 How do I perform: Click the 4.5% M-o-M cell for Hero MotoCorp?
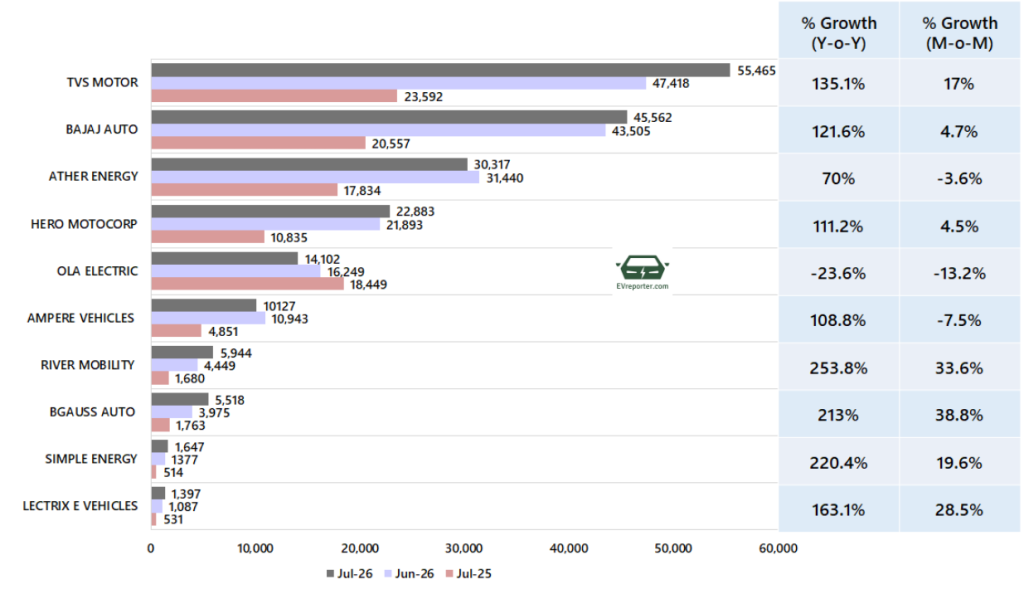[960, 226]
